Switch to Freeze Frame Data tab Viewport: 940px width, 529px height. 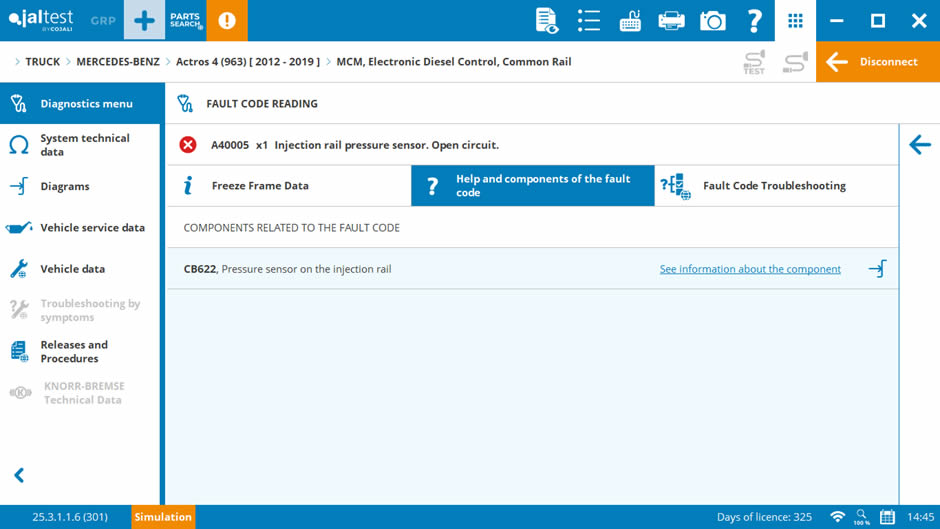[x=290, y=186]
